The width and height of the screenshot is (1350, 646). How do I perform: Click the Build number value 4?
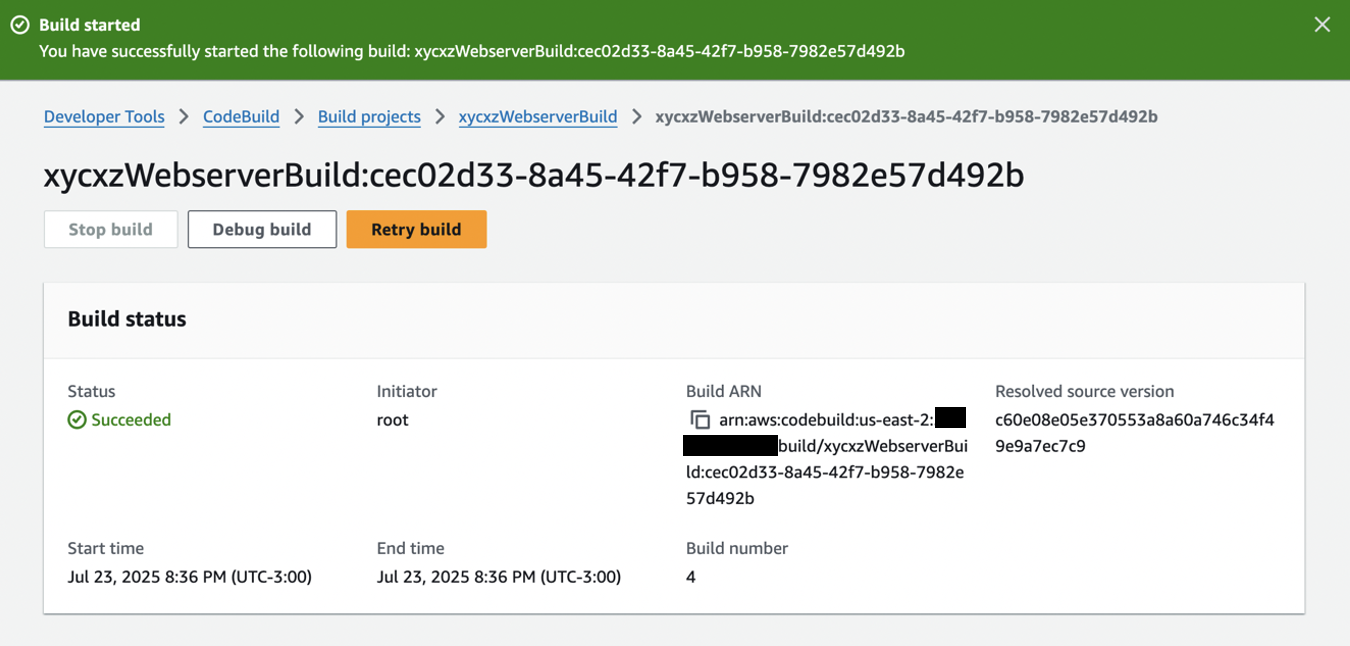point(690,576)
